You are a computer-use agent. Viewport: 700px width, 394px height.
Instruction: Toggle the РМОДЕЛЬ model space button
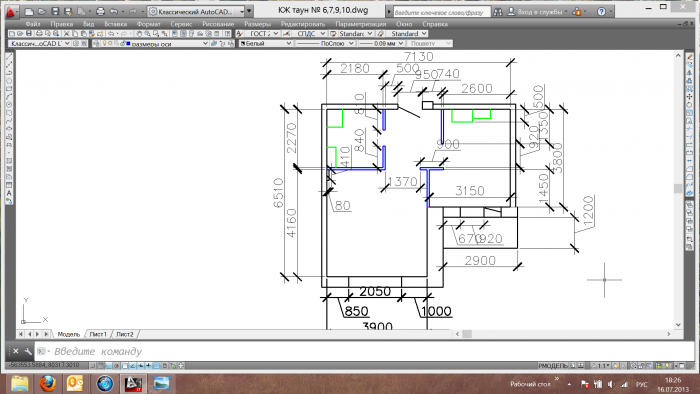(x=552, y=366)
